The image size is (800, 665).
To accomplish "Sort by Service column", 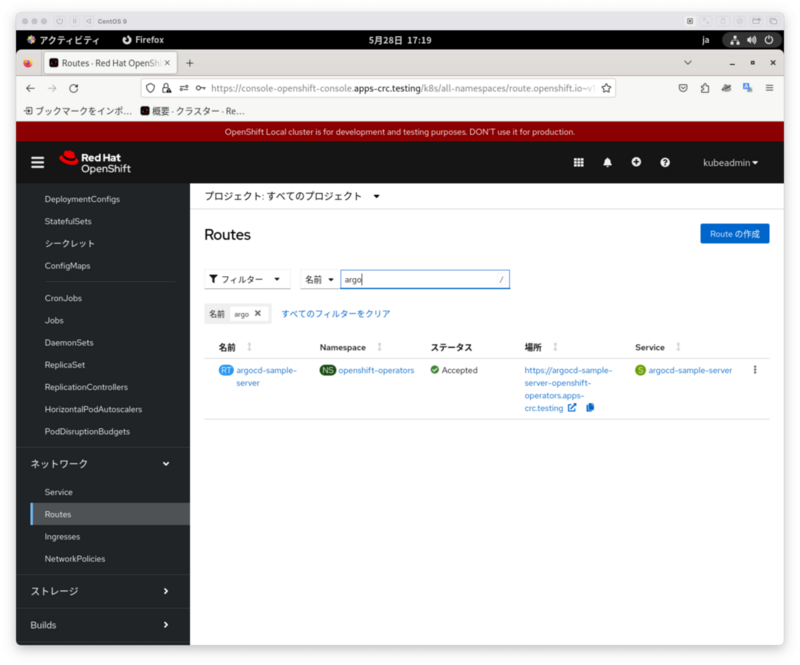I will (x=658, y=347).
